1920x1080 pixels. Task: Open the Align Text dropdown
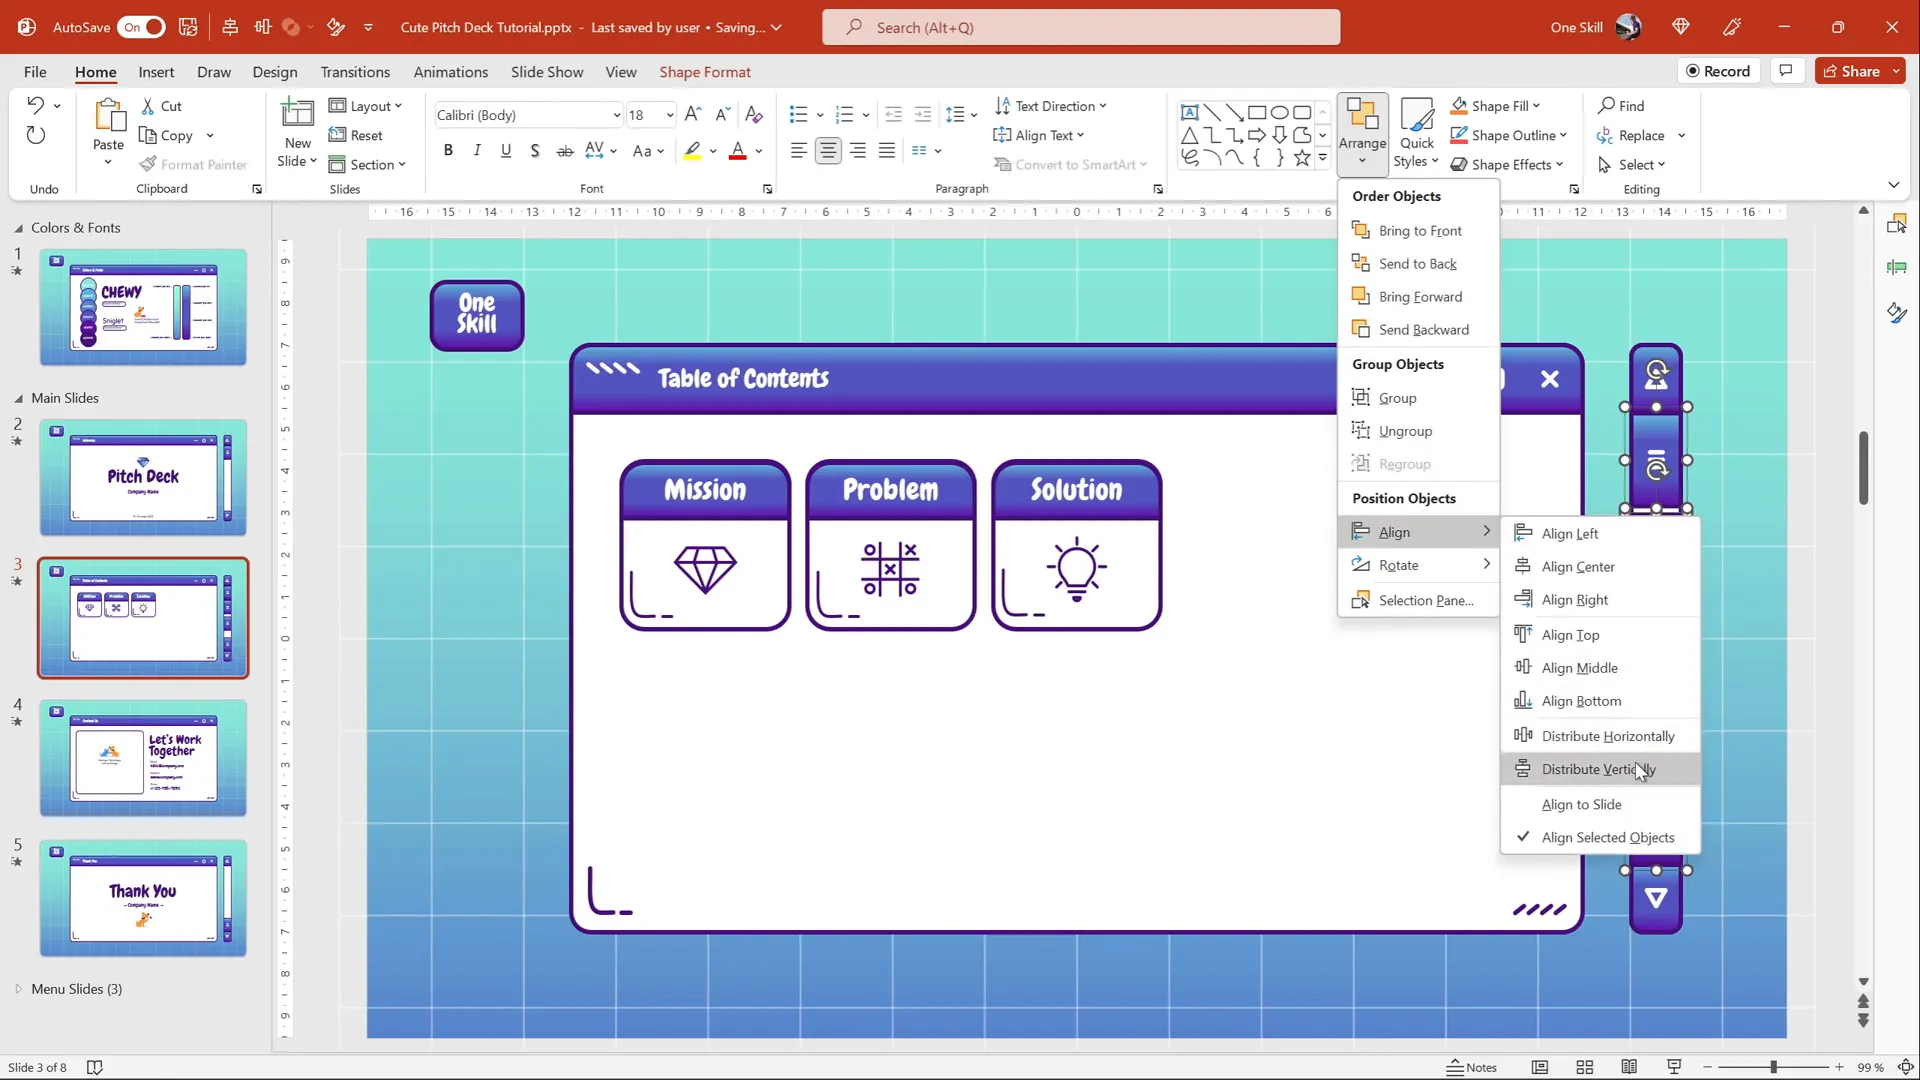pos(1039,135)
